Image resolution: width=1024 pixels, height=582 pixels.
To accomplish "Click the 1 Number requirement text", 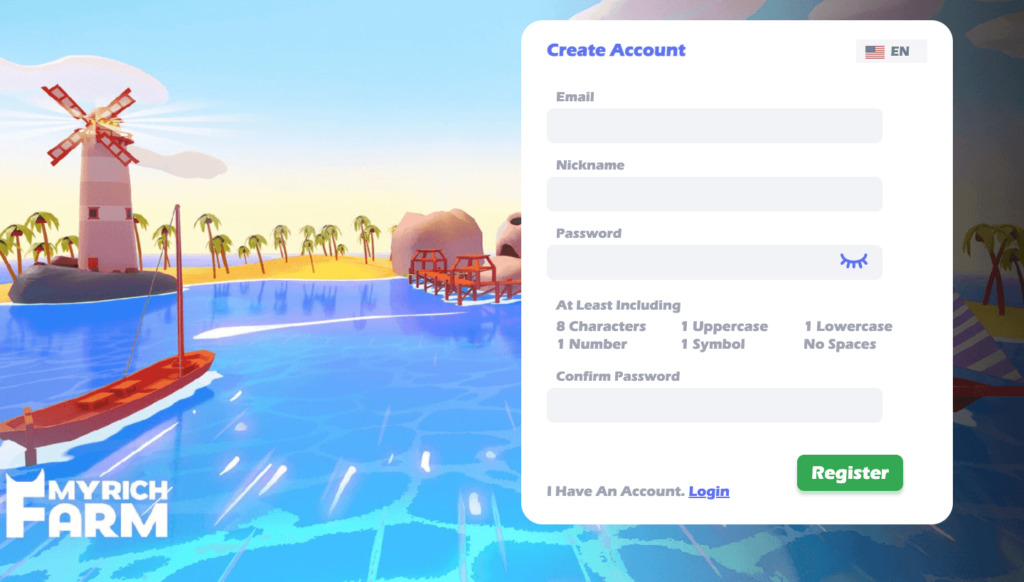I will [x=592, y=344].
